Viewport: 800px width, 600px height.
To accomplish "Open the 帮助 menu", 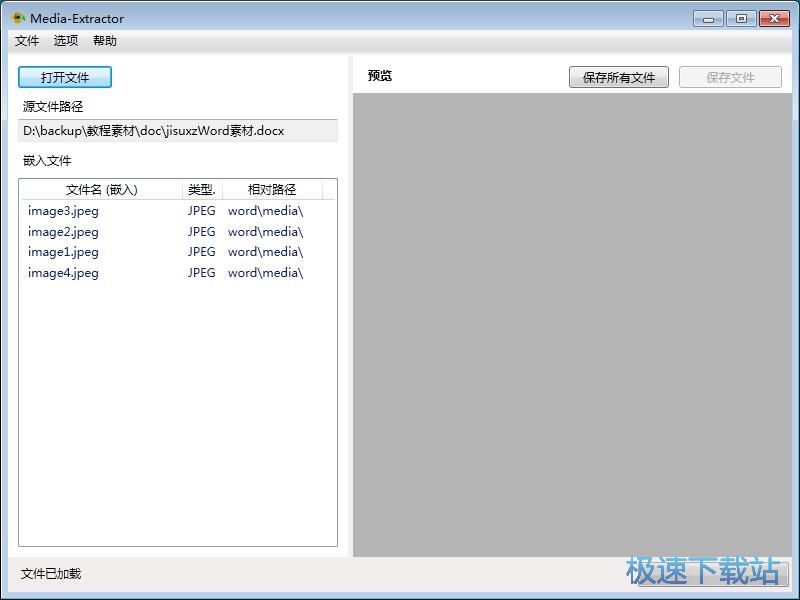I will click(x=104, y=41).
